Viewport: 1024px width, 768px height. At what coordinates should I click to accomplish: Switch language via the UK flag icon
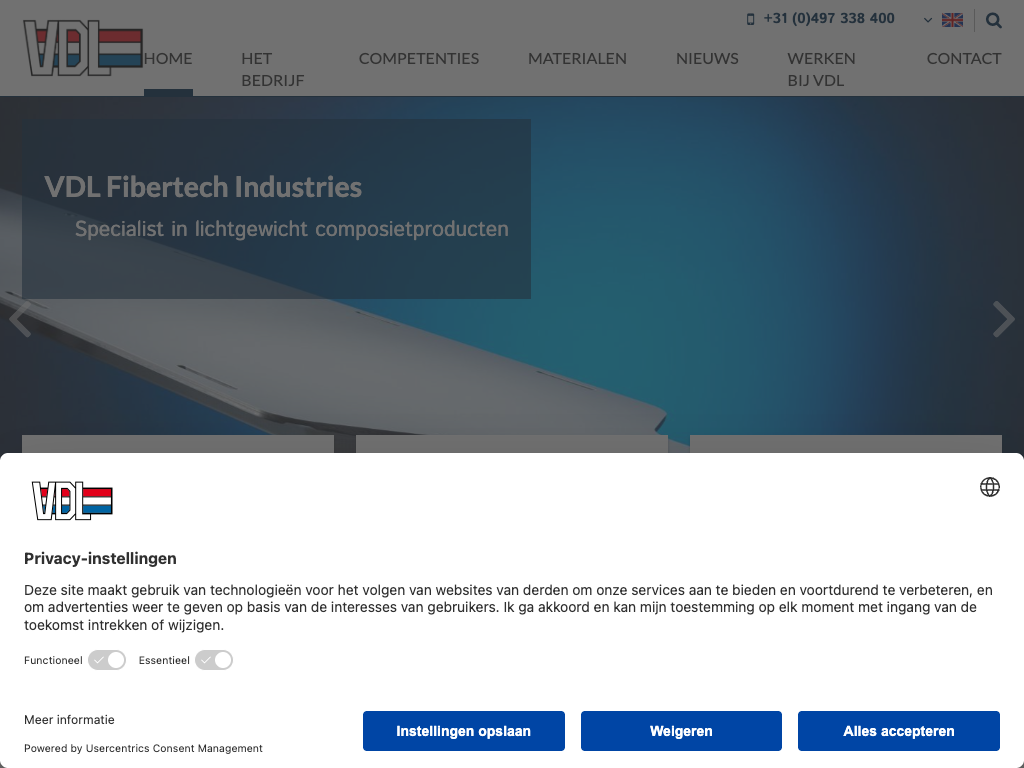(x=952, y=20)
